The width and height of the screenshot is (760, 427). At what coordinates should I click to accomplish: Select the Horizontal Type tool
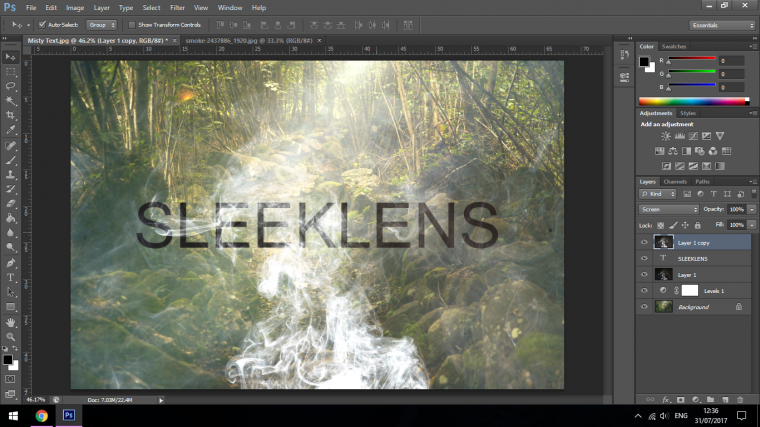click(10, 278)
